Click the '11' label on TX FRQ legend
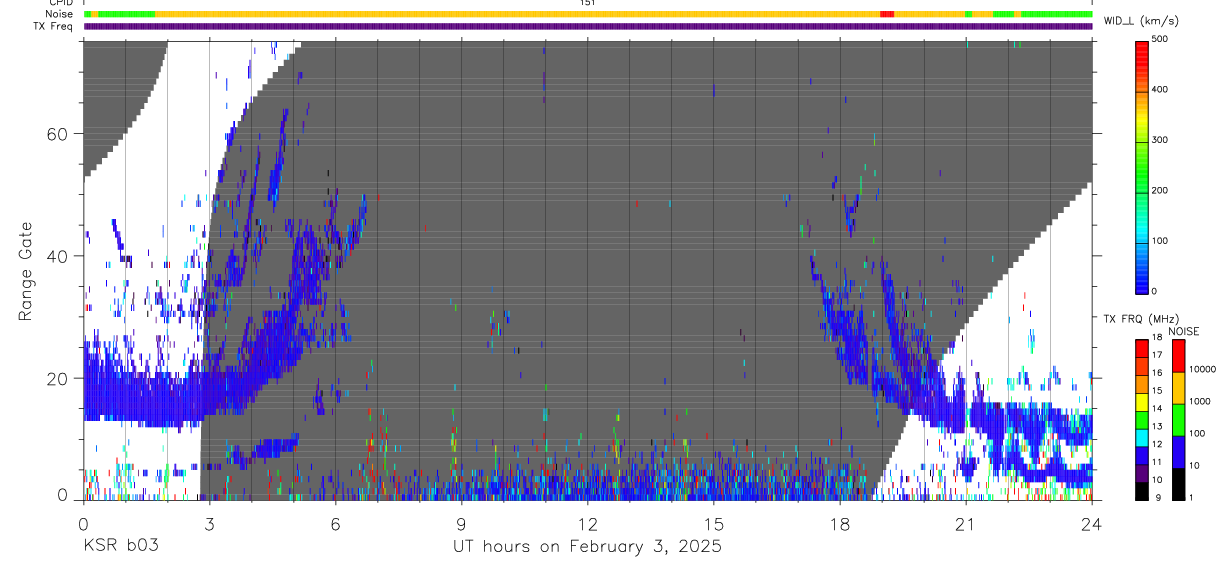Viewport: 1228px width, 567px height. pyautogui.click(x=1158, y=463)
